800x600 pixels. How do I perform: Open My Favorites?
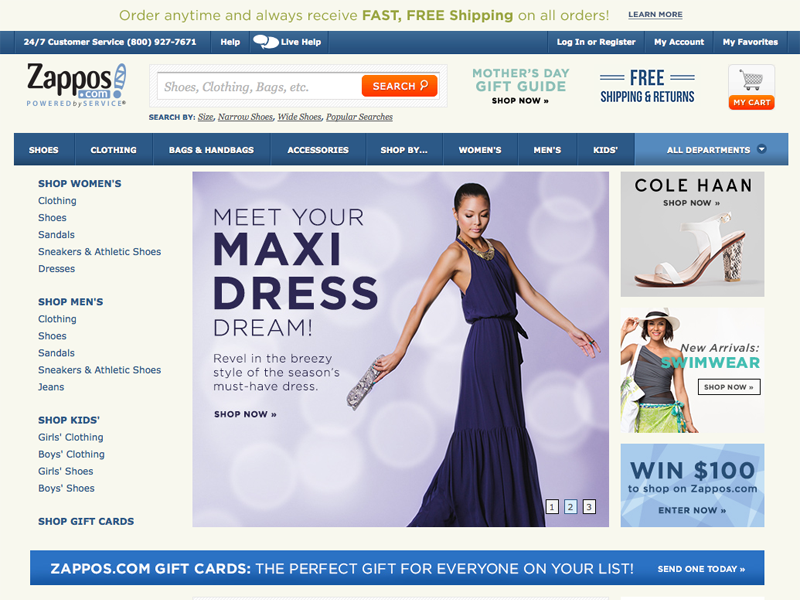pos(750,42)
